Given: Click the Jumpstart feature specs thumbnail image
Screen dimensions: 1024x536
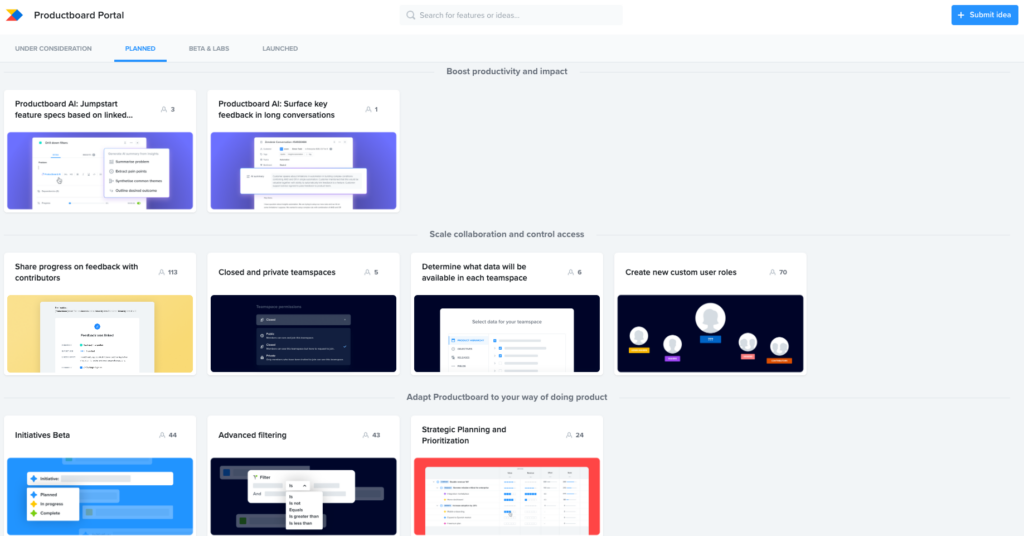Looking at the screenshot, I should tap(100, 171).
